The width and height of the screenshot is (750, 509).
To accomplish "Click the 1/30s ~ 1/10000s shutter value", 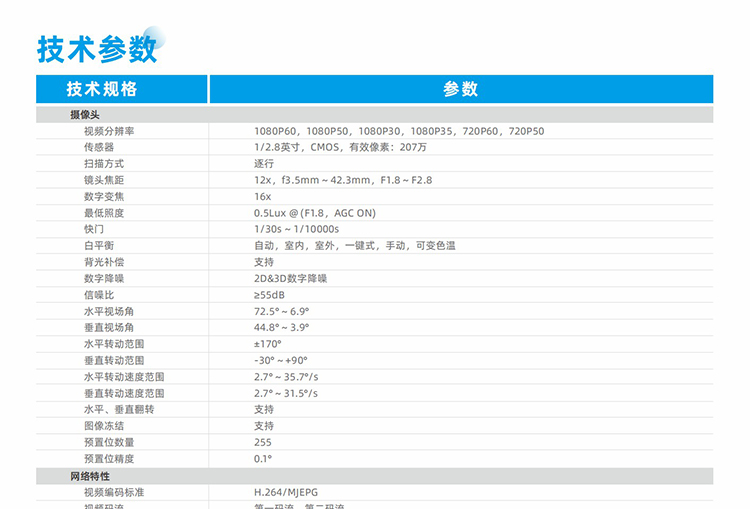I will (x=296, y=229).
